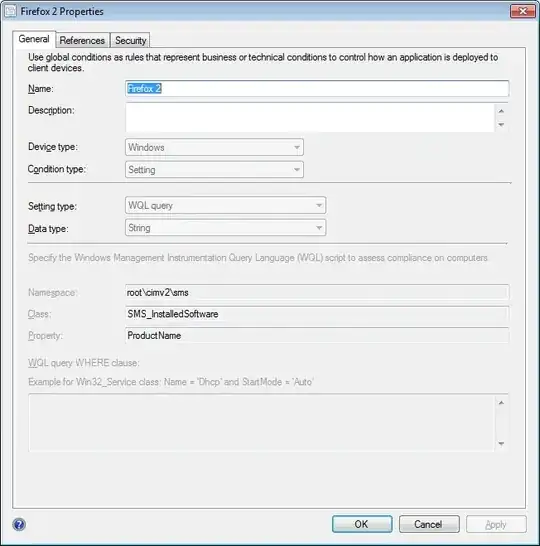Open the Condition type dropdown

pos(214,170)
